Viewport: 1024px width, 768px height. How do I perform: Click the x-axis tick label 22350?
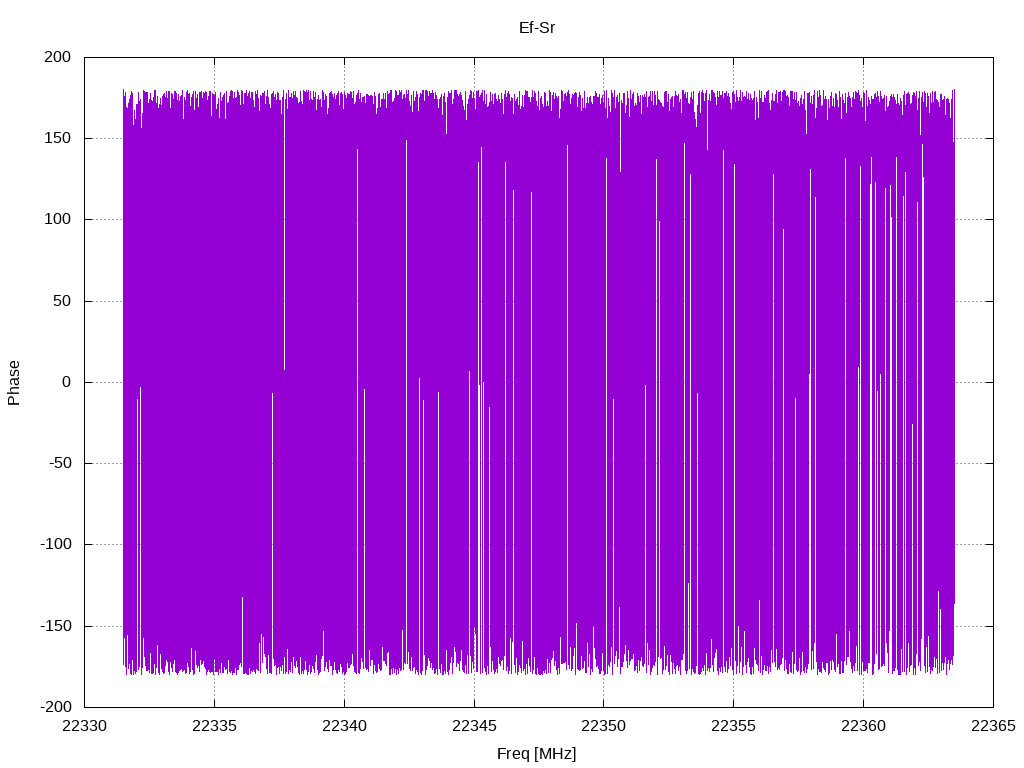[603, 726]
